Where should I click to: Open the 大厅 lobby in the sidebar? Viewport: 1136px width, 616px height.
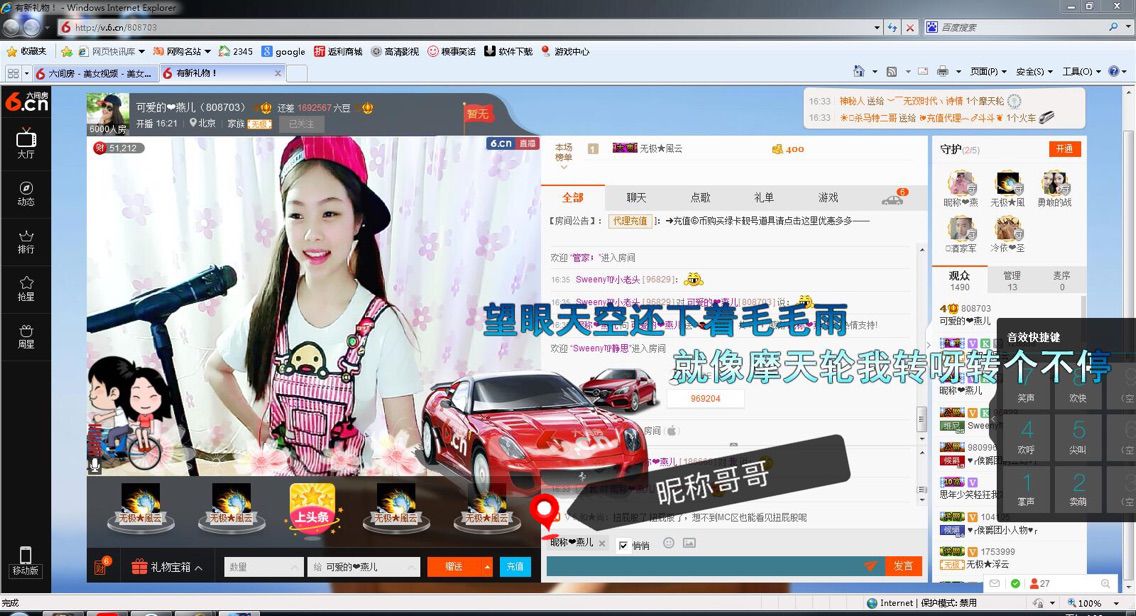(26, 143)
